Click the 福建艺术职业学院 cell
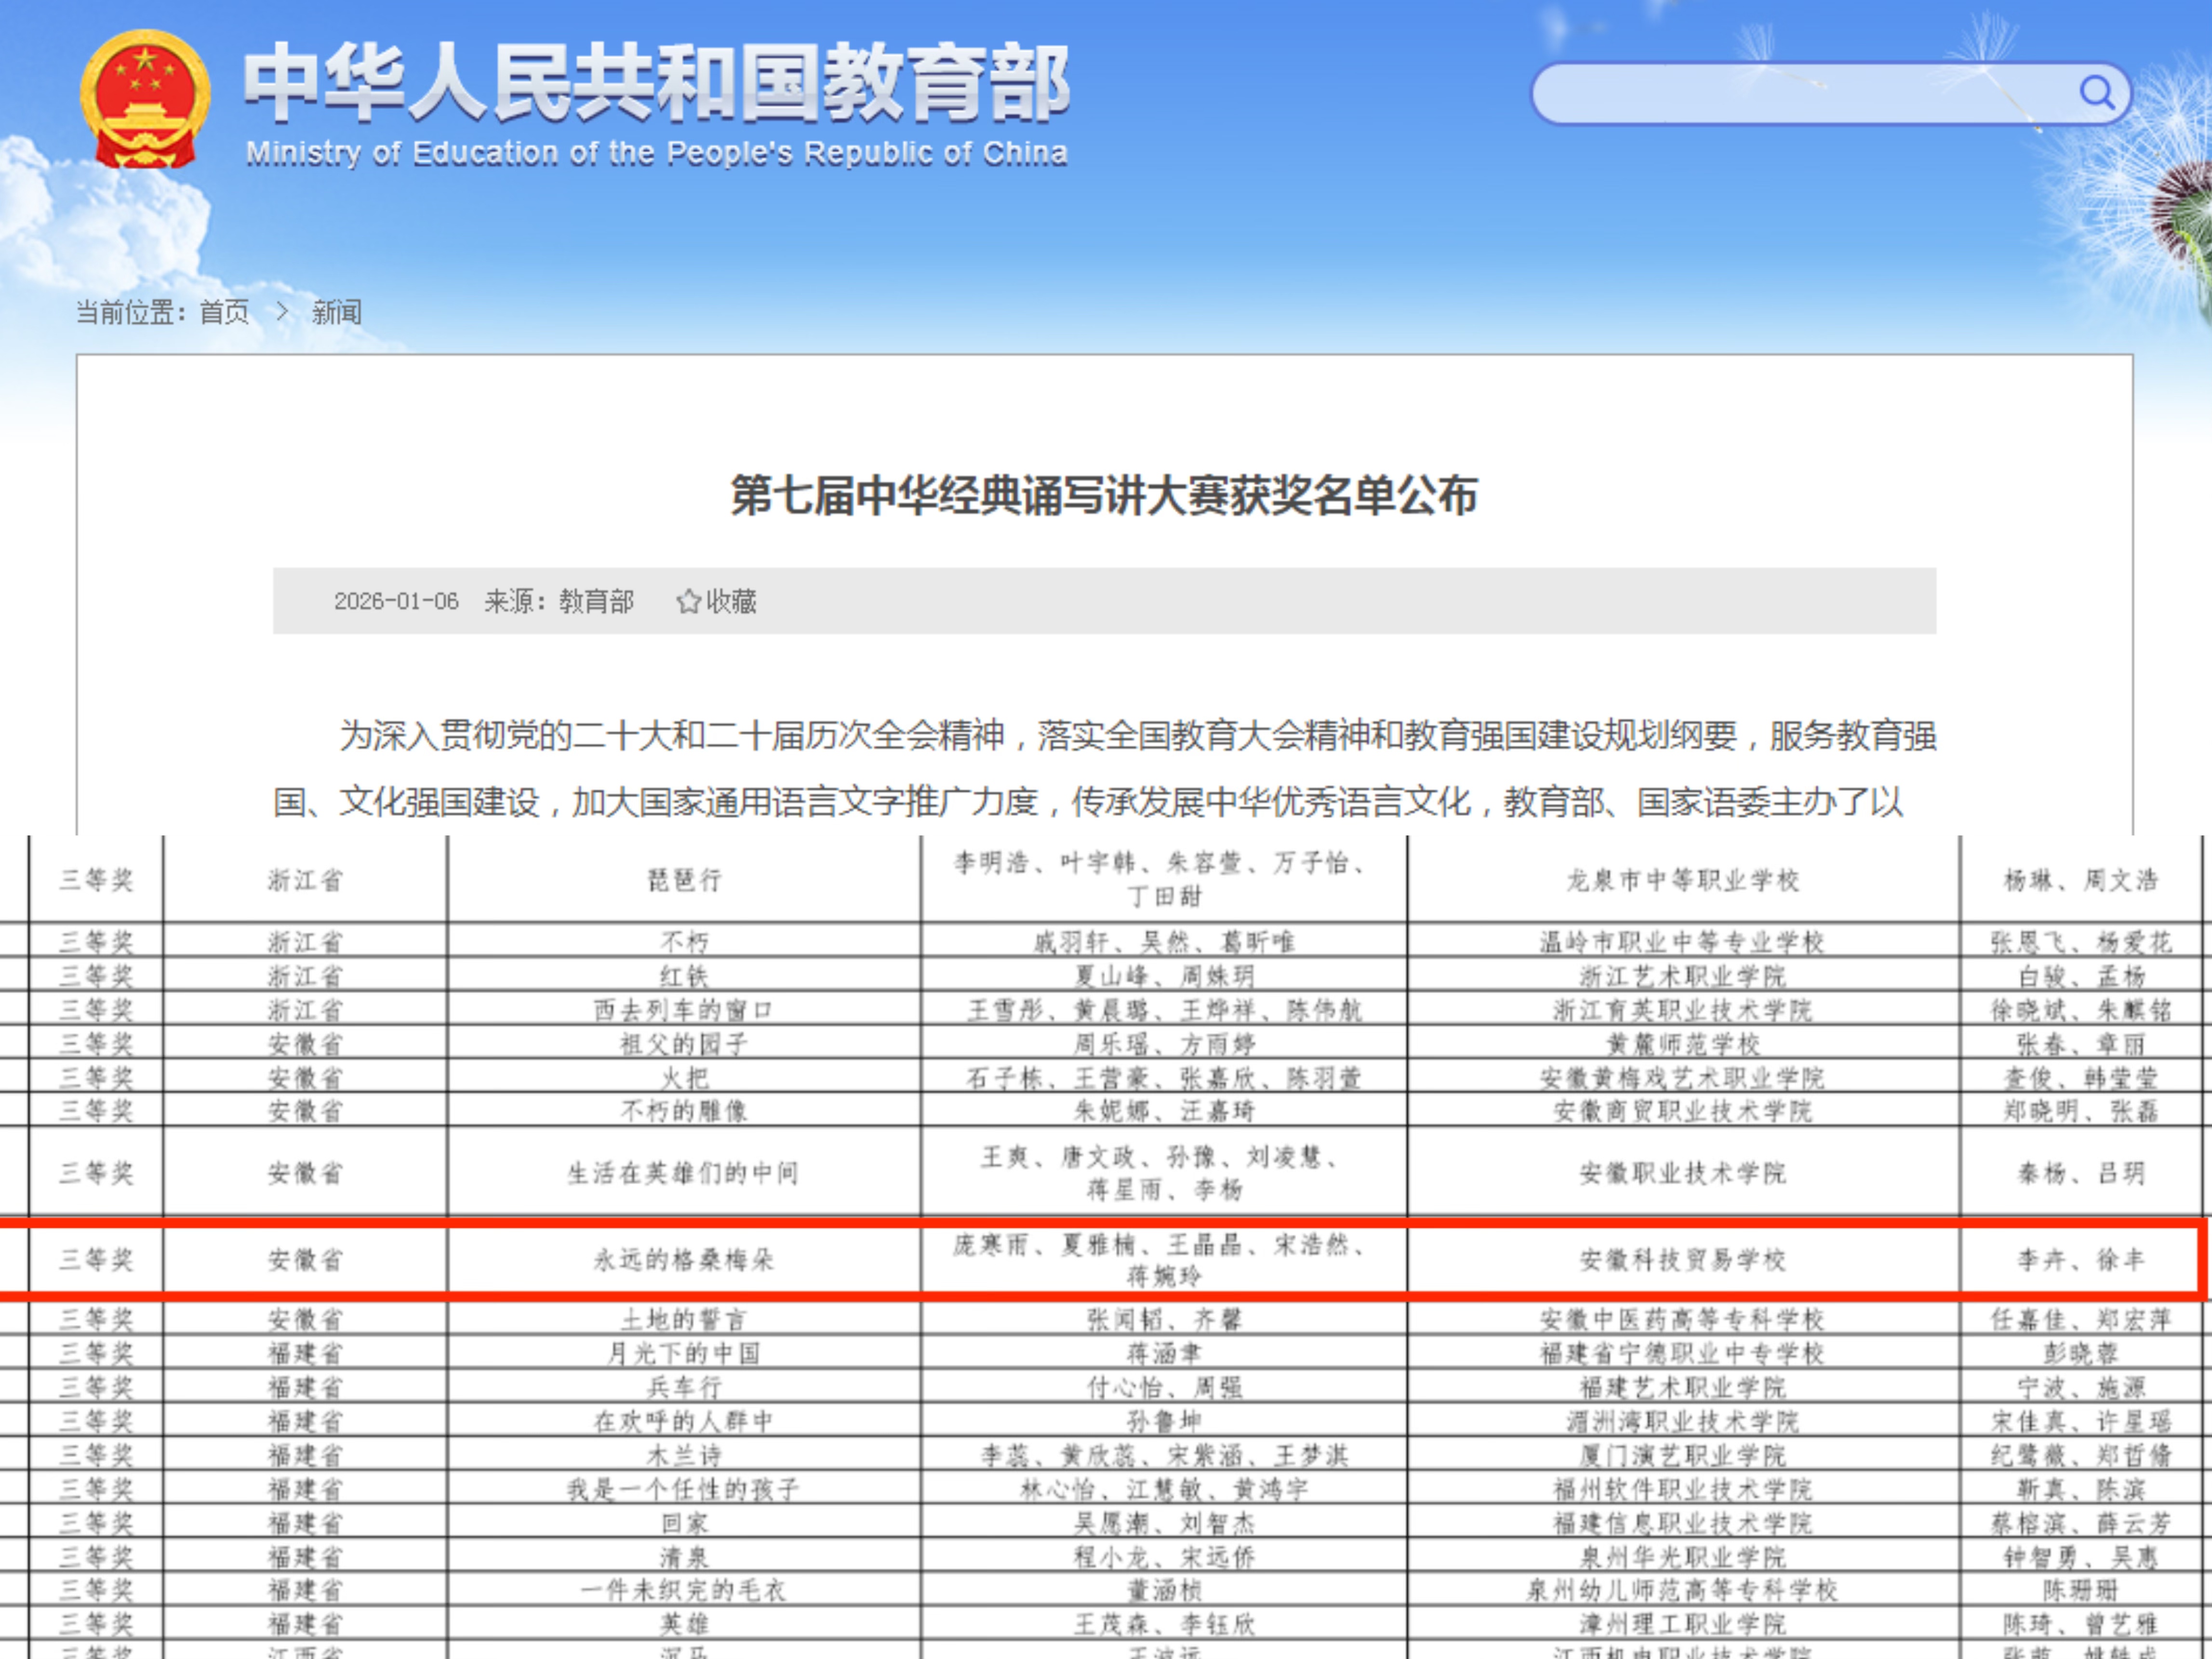The width and height of the screenshot is (2212, 1659). 1683,1387
